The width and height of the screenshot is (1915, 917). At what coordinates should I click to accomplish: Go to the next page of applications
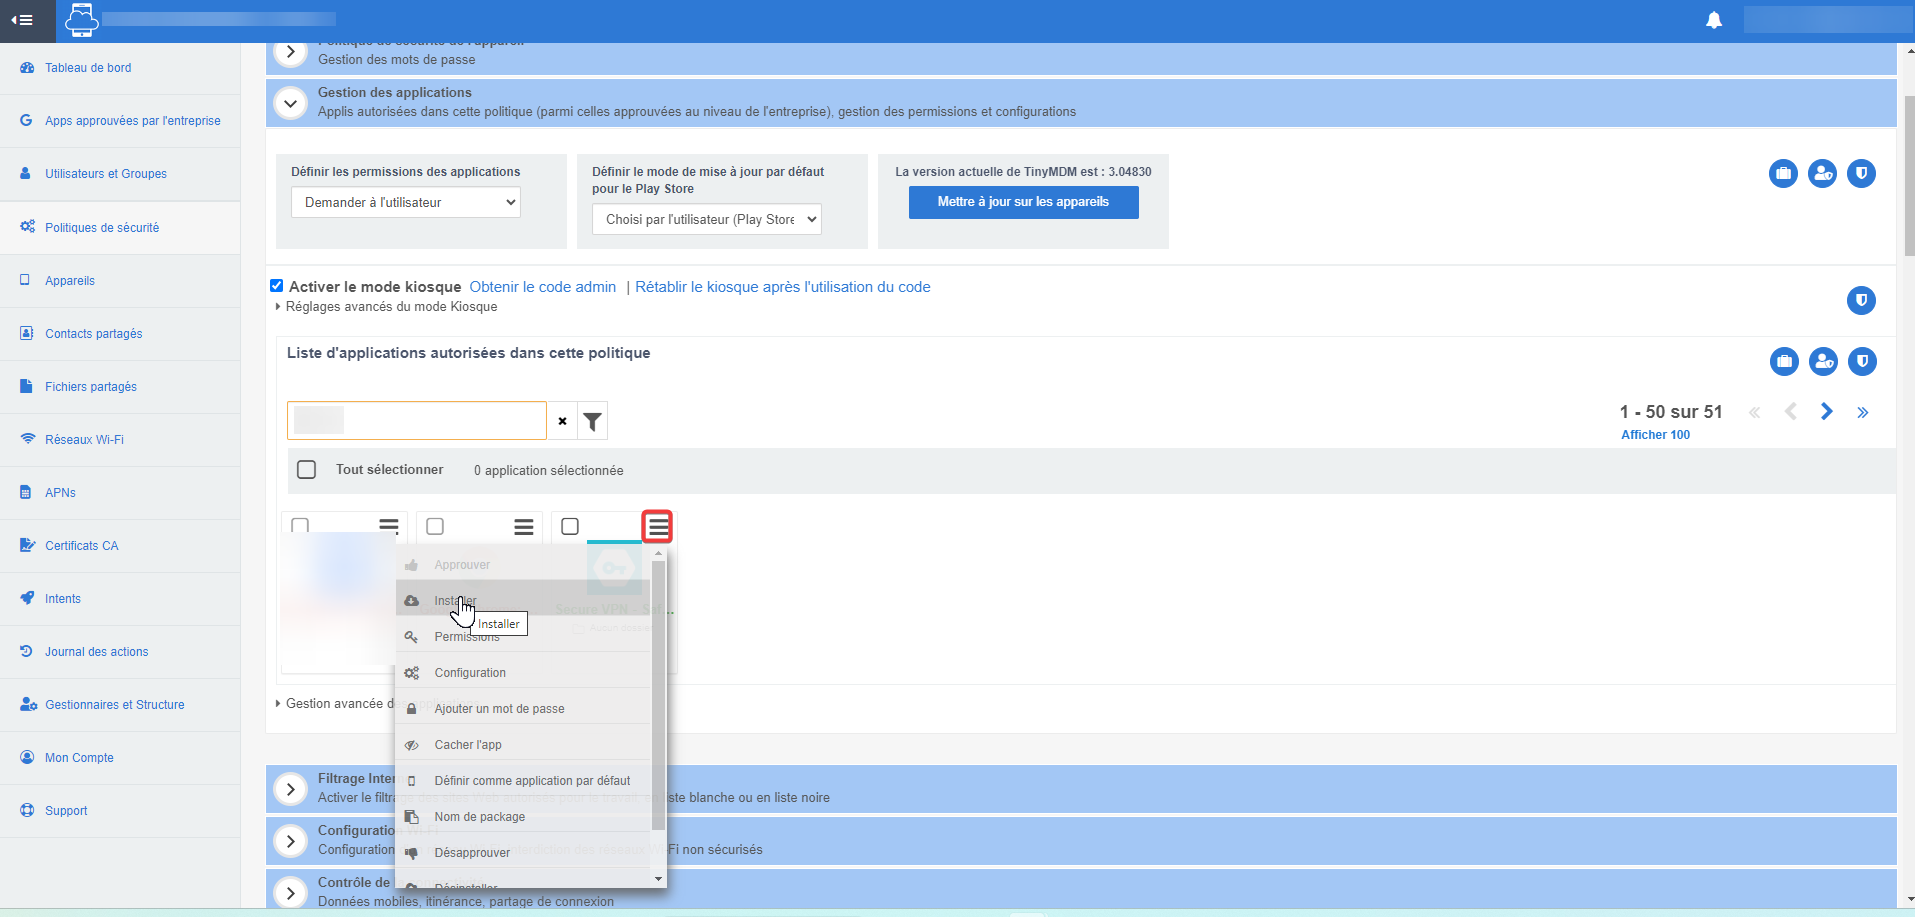[1826, 412]
